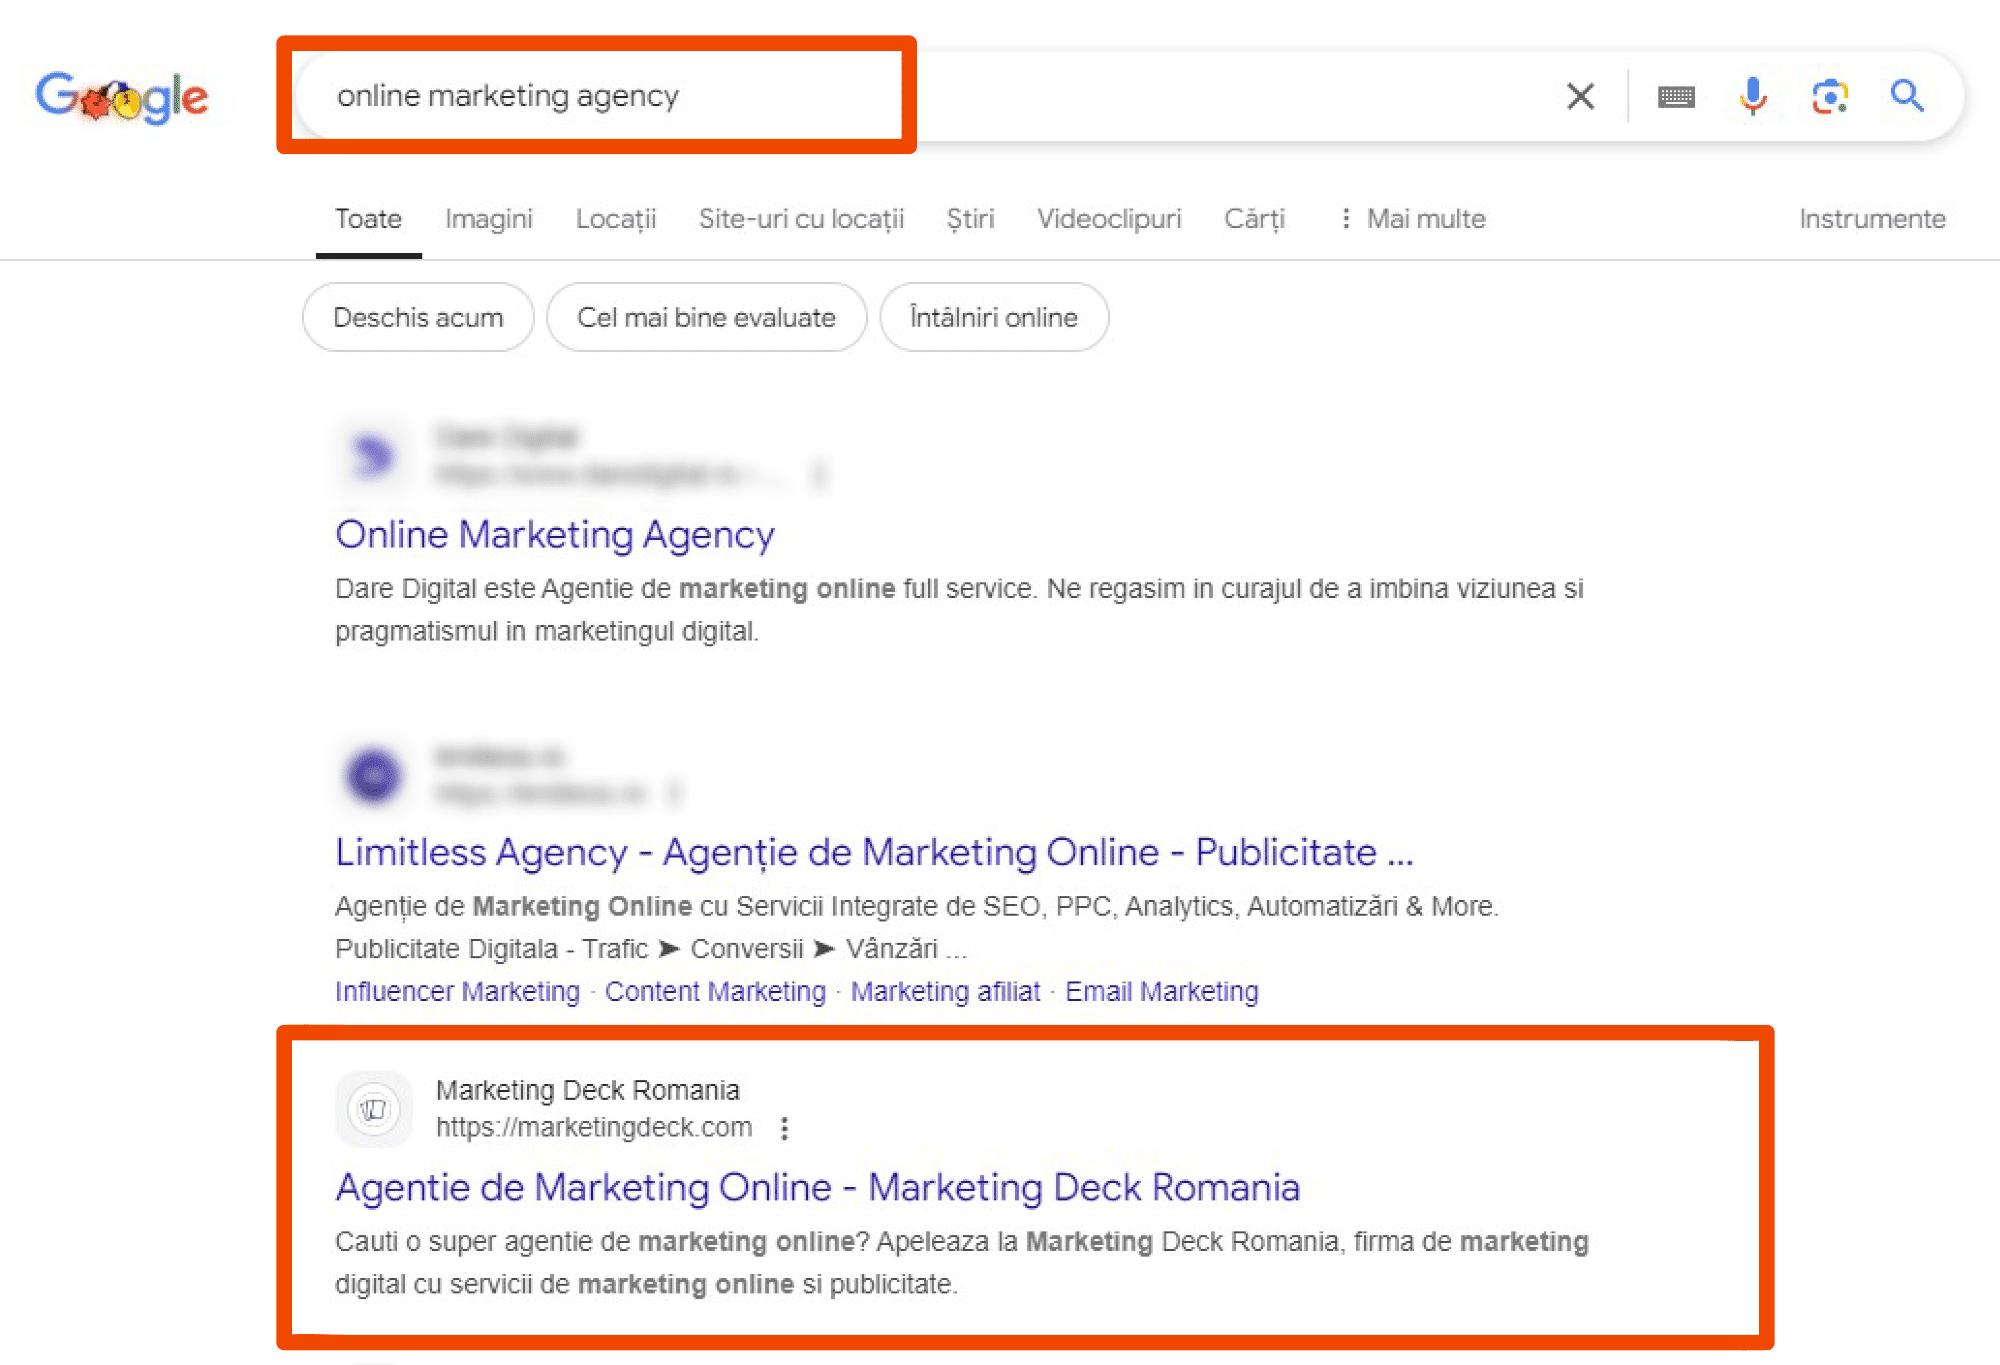The image size is (2000, 1365).
Task: Click the Marketing Deck Romania favicon
Action: pos(373,1109)
